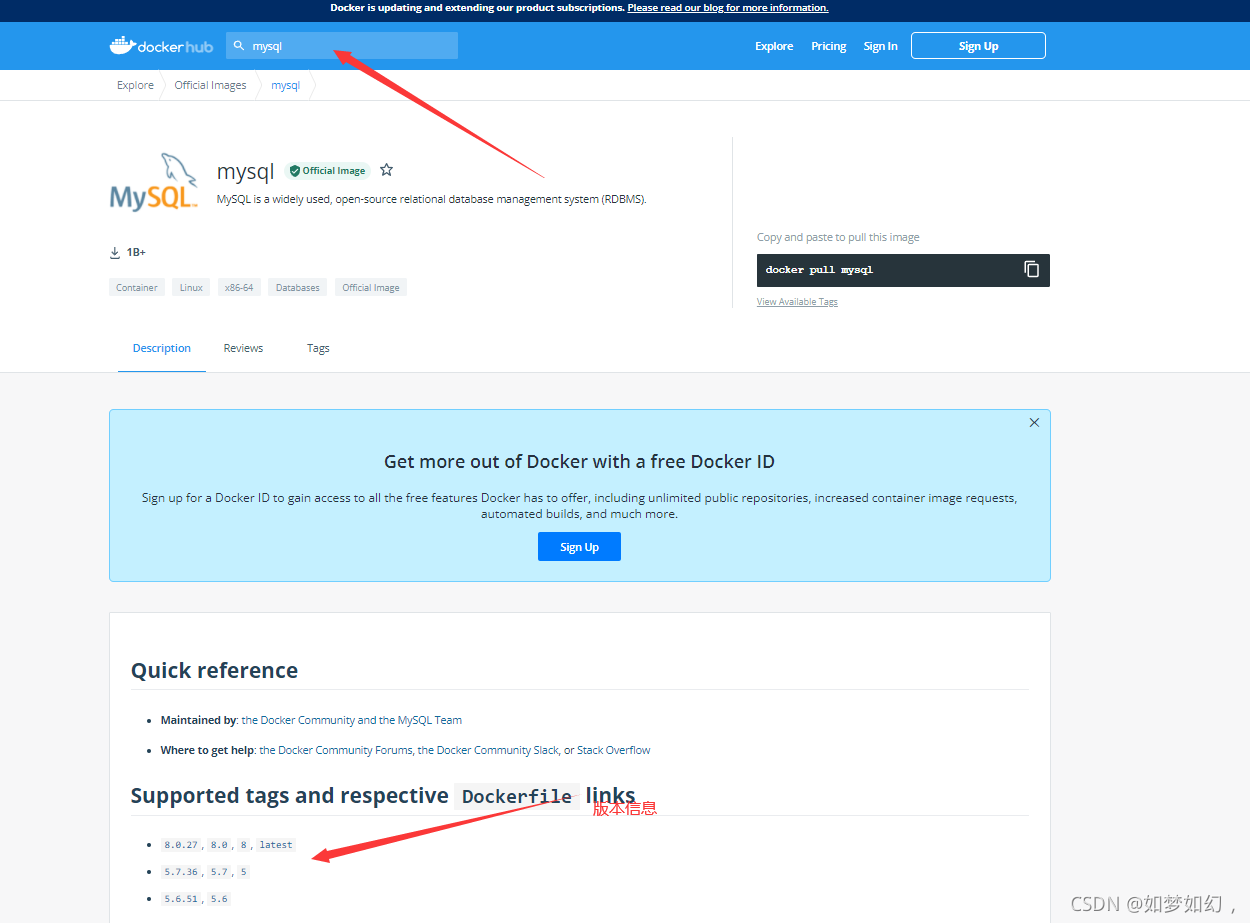Open the 5.6.51 tag Dockerfile link

pyautogui.click(x=180, y=899)
